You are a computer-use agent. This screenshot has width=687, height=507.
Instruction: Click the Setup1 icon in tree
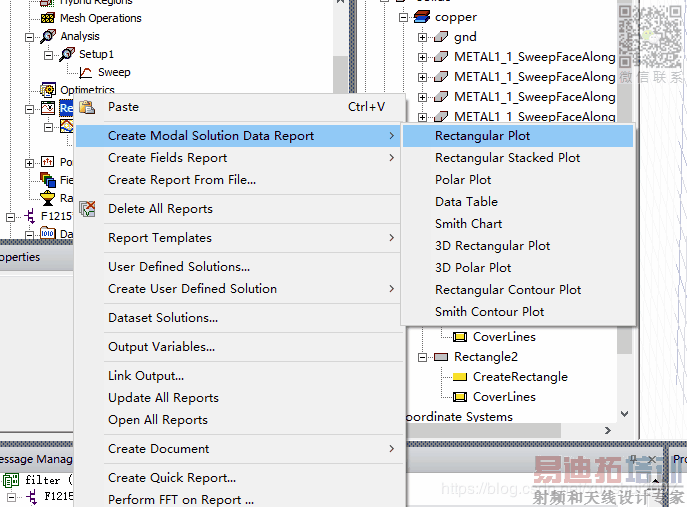67,54
